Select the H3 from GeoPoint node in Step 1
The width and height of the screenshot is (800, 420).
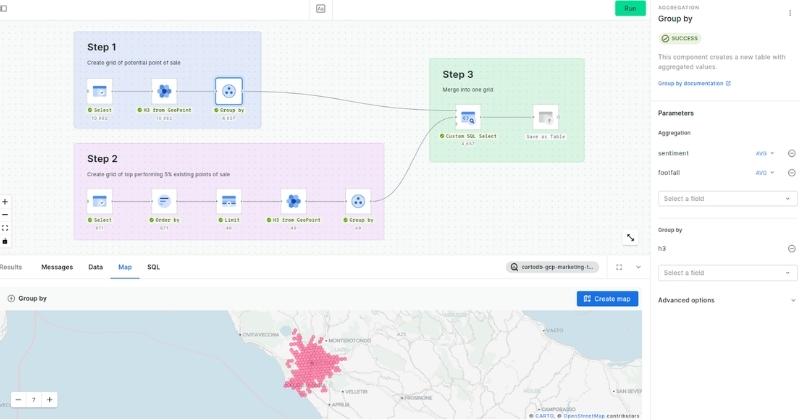pos(163,92)
